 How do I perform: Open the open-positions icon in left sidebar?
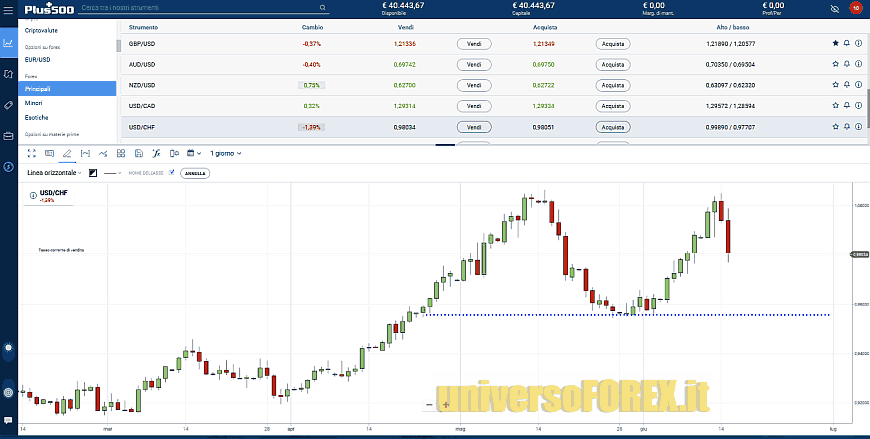[x=8, y=74]
